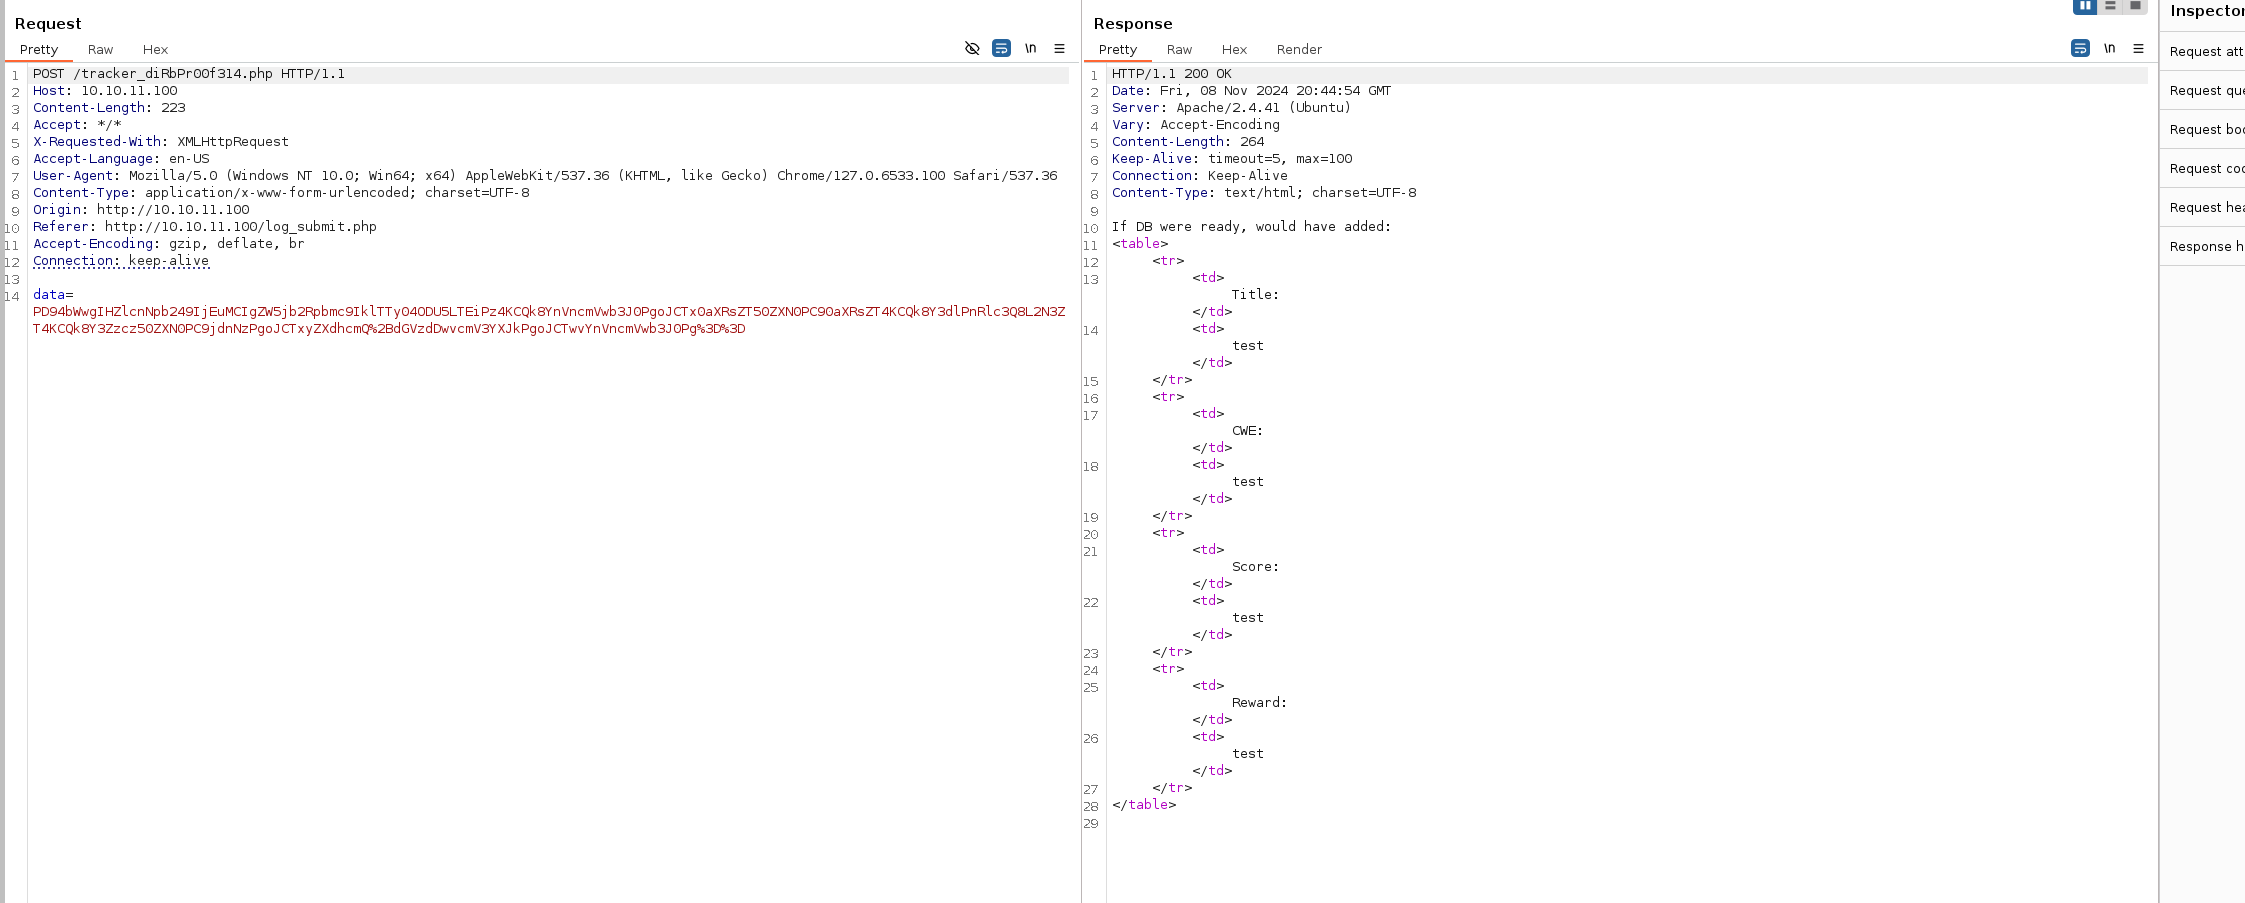Click the POST /tracker_diRbPr00f314.php request line

189,74
